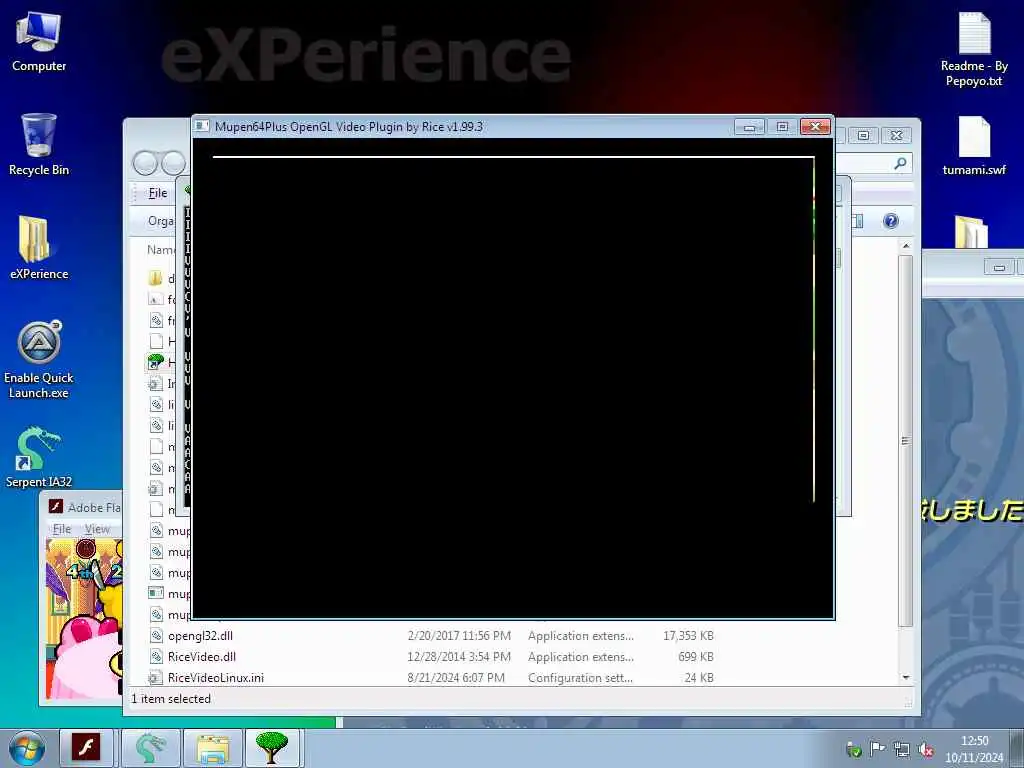The height and width of the screenshot is (768, 1024).
Task: Open Serpent dragon icon in taskbar
Action: coord(151,748)
